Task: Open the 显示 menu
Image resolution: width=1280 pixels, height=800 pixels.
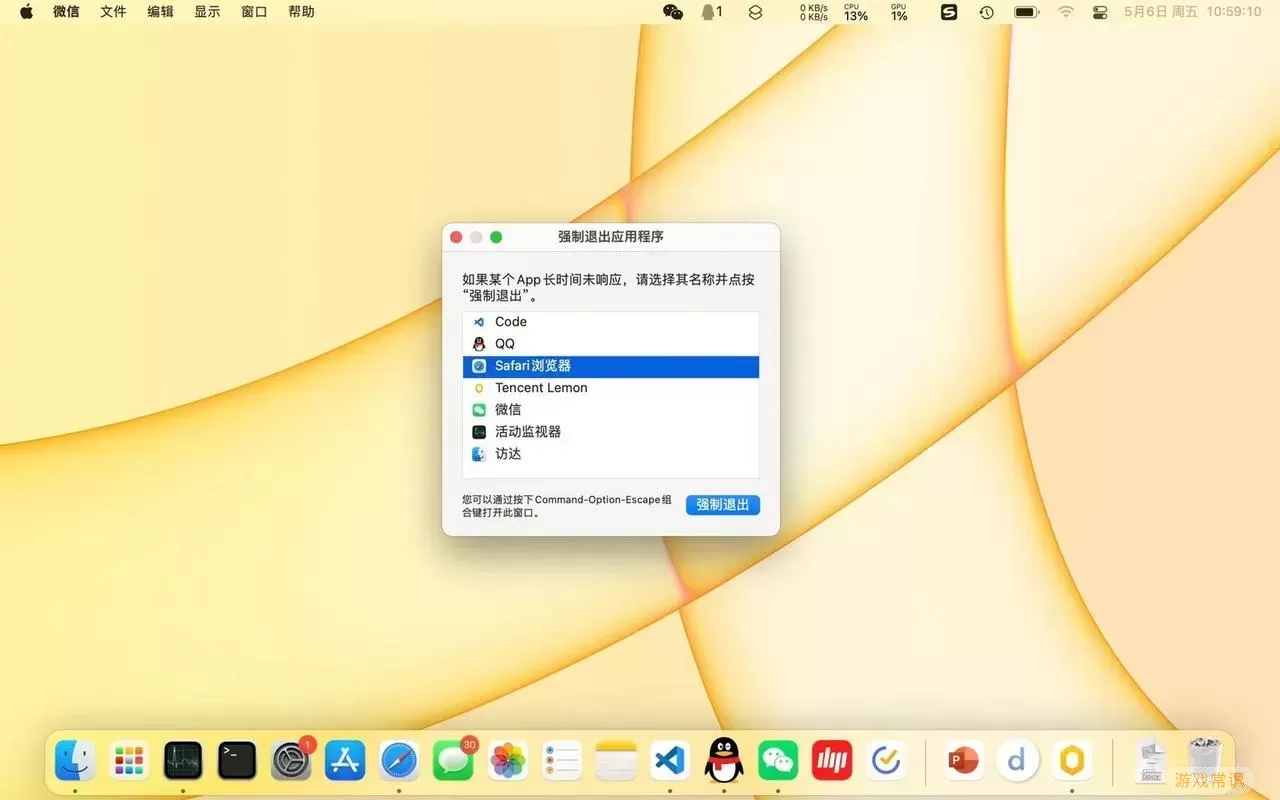Action: [207, 12]
